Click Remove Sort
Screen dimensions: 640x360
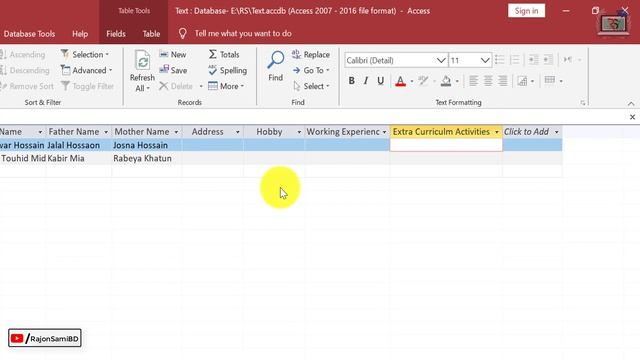click(x=27, y=86)
